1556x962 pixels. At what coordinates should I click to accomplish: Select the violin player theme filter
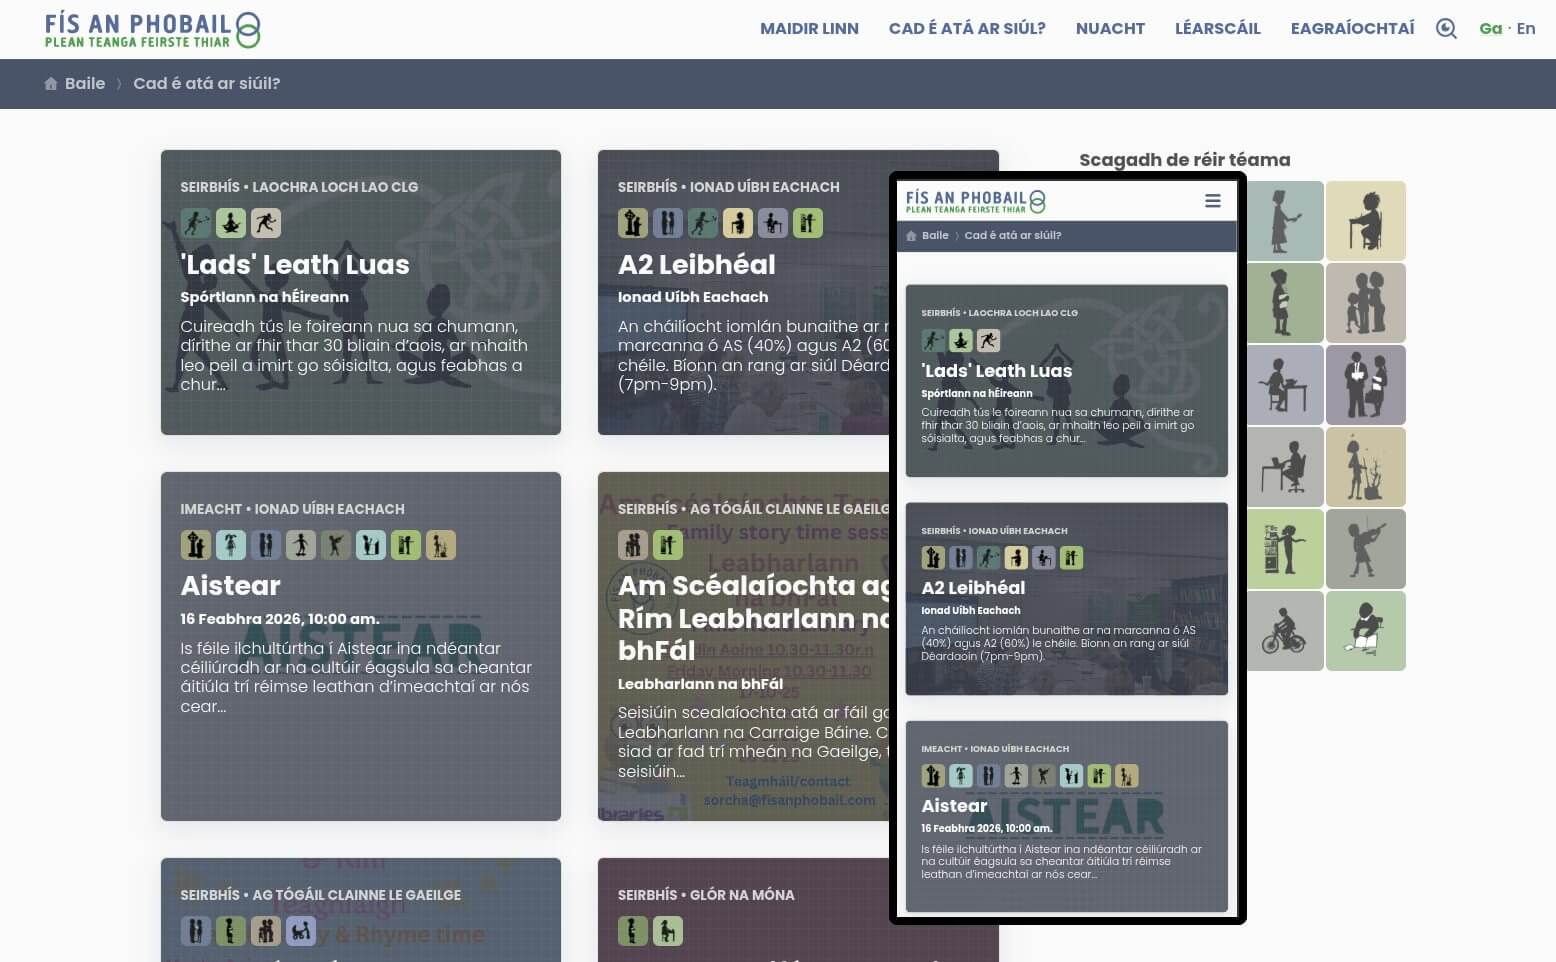pos(1365,549)
